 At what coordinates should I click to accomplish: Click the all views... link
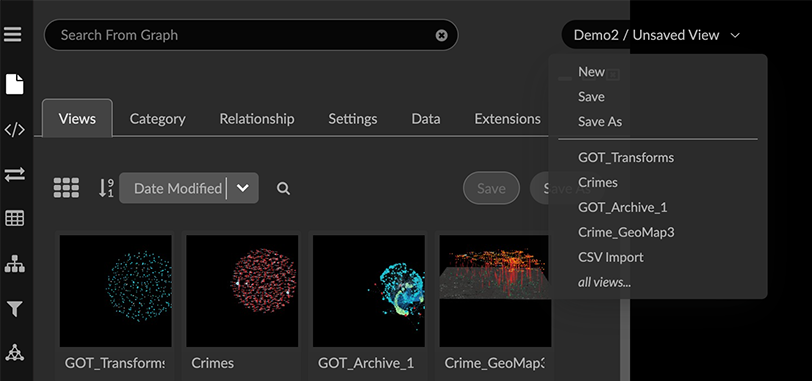point(604,283)
